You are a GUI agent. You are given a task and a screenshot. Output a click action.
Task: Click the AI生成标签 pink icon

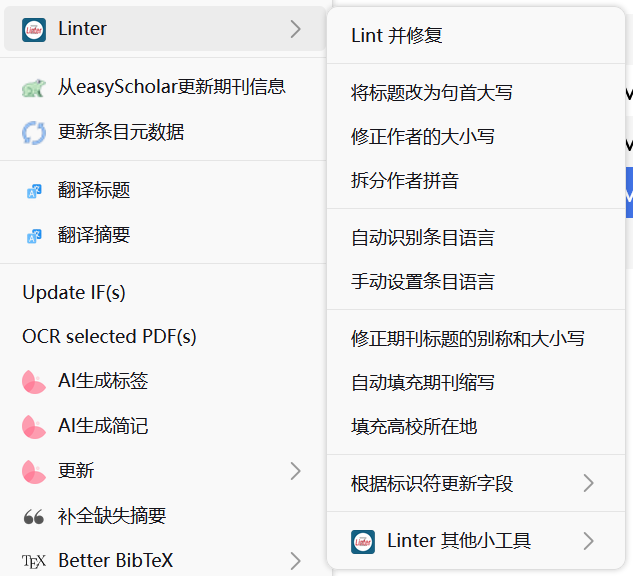coord(34,381)
